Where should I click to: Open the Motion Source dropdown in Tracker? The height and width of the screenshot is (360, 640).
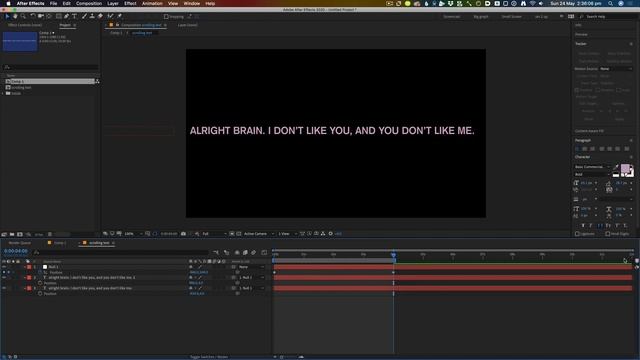tap(616, 69)
